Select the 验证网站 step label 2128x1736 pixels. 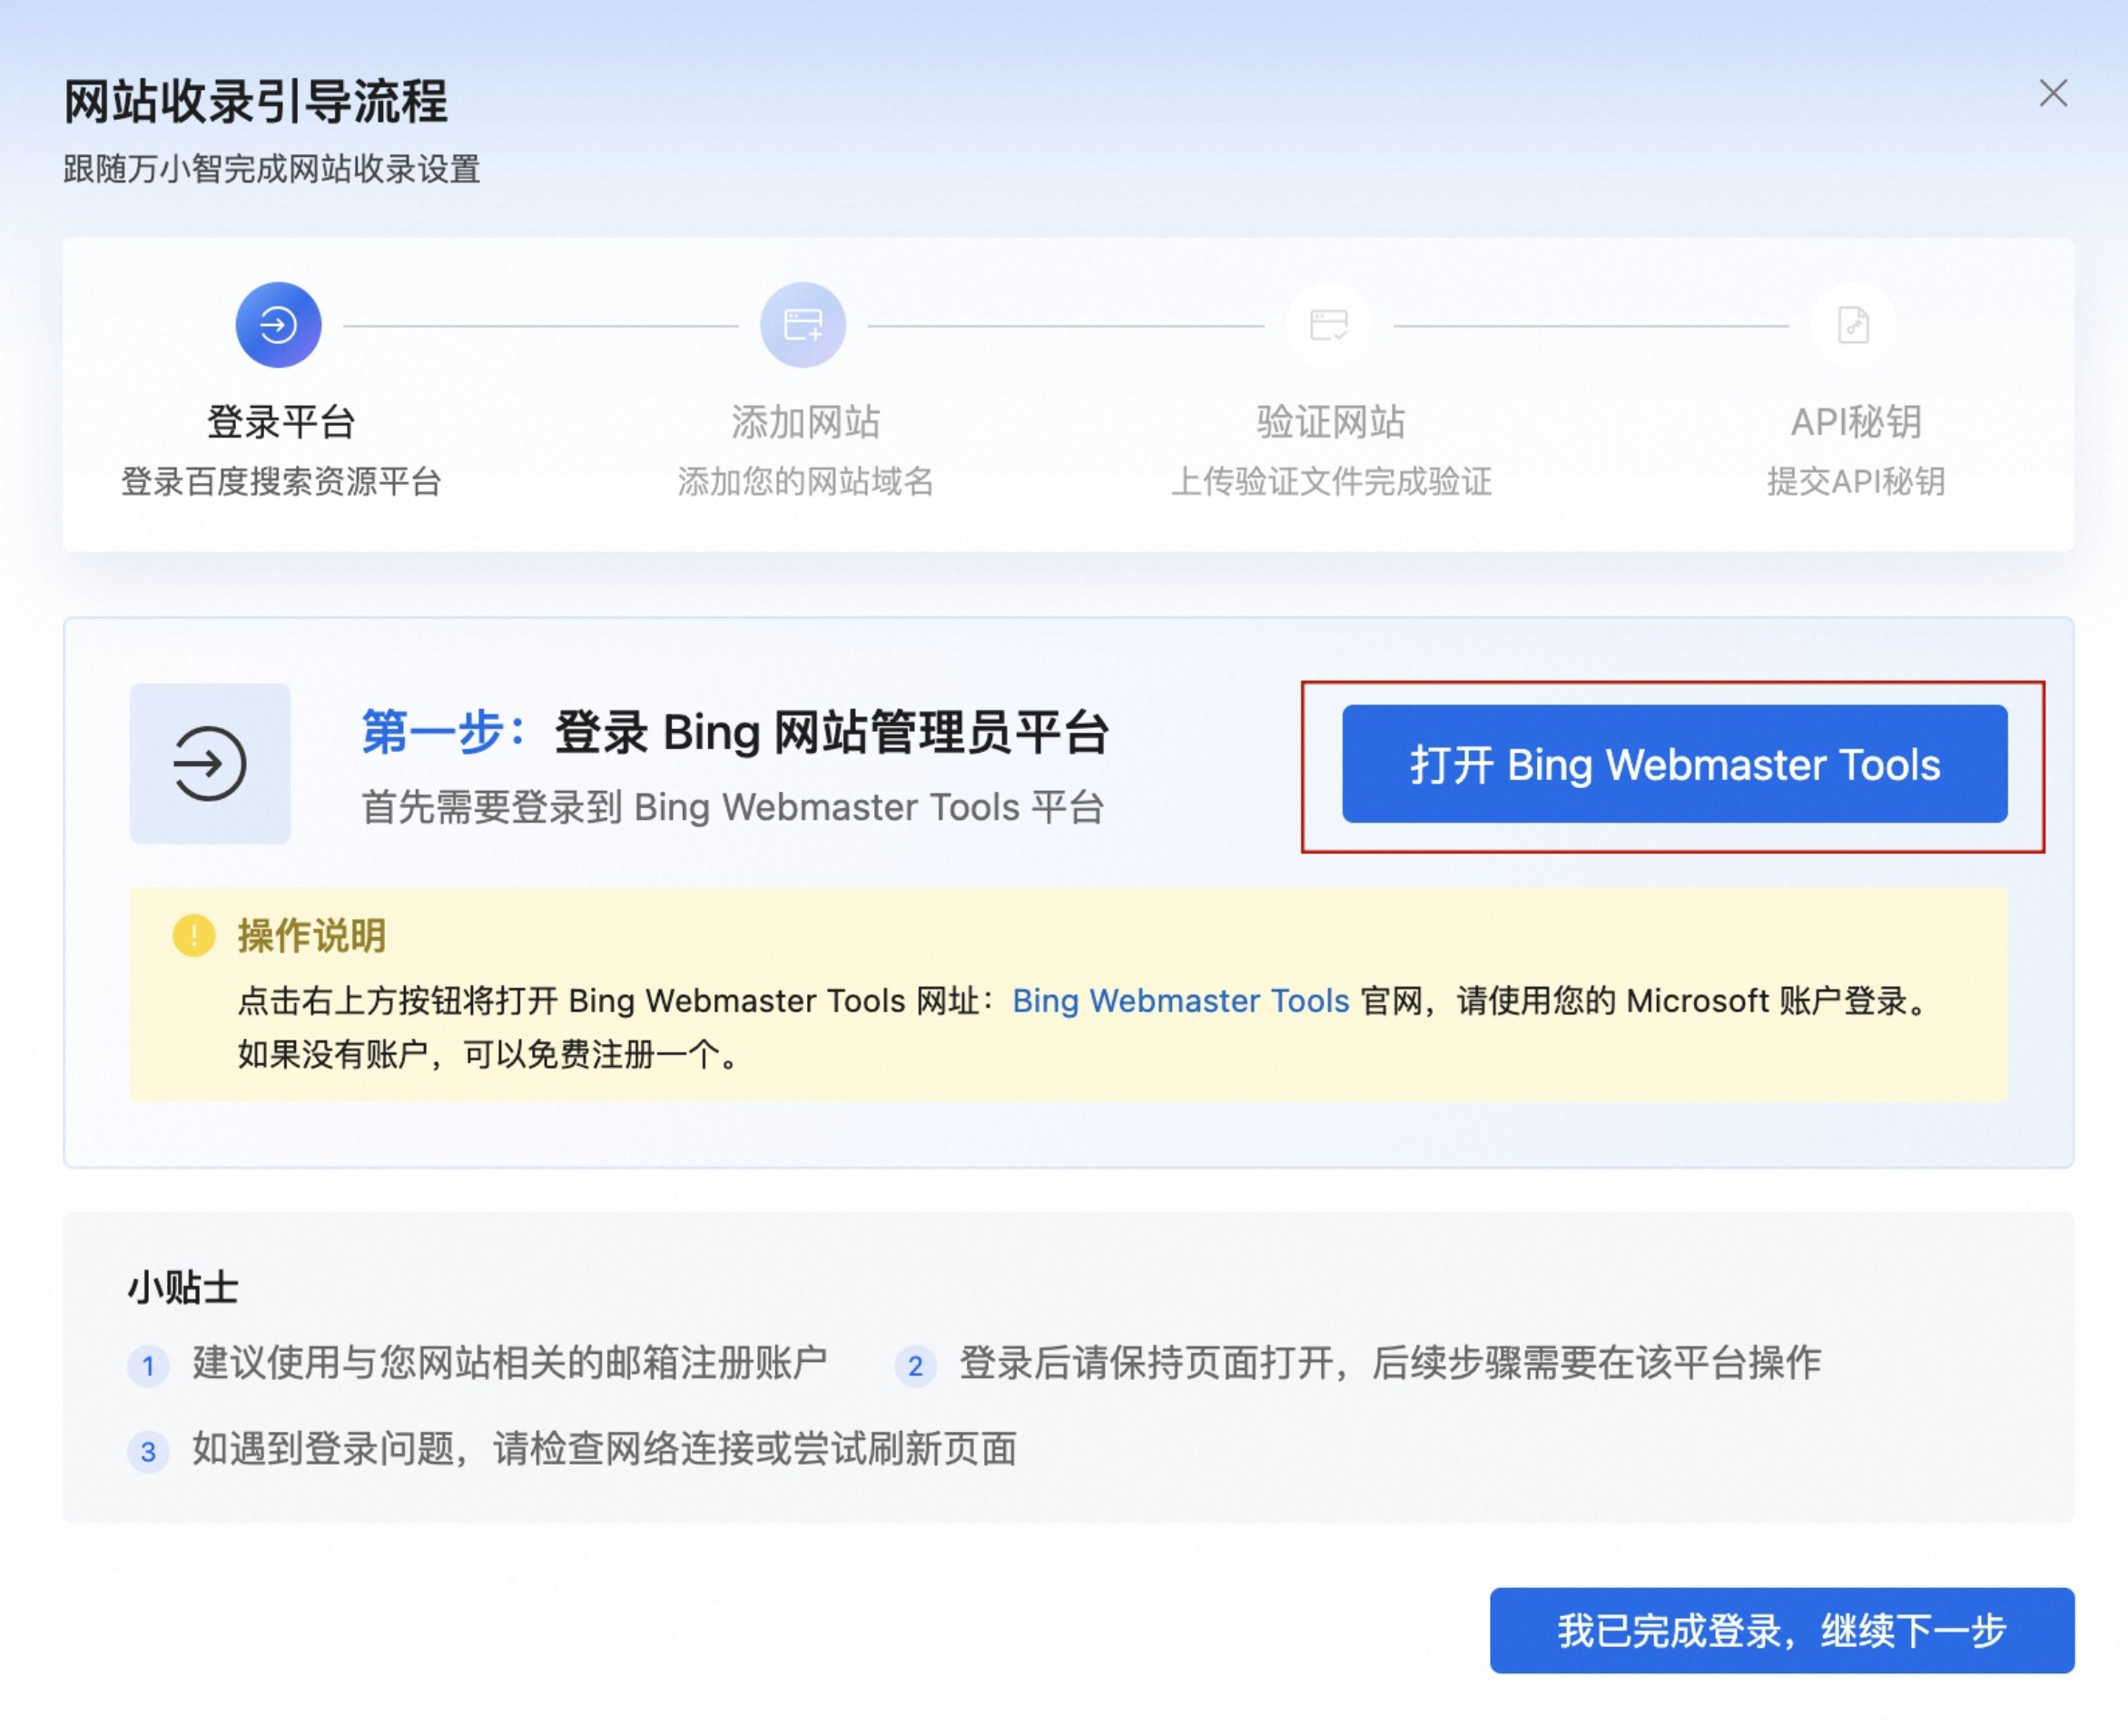coord(1331,423)
